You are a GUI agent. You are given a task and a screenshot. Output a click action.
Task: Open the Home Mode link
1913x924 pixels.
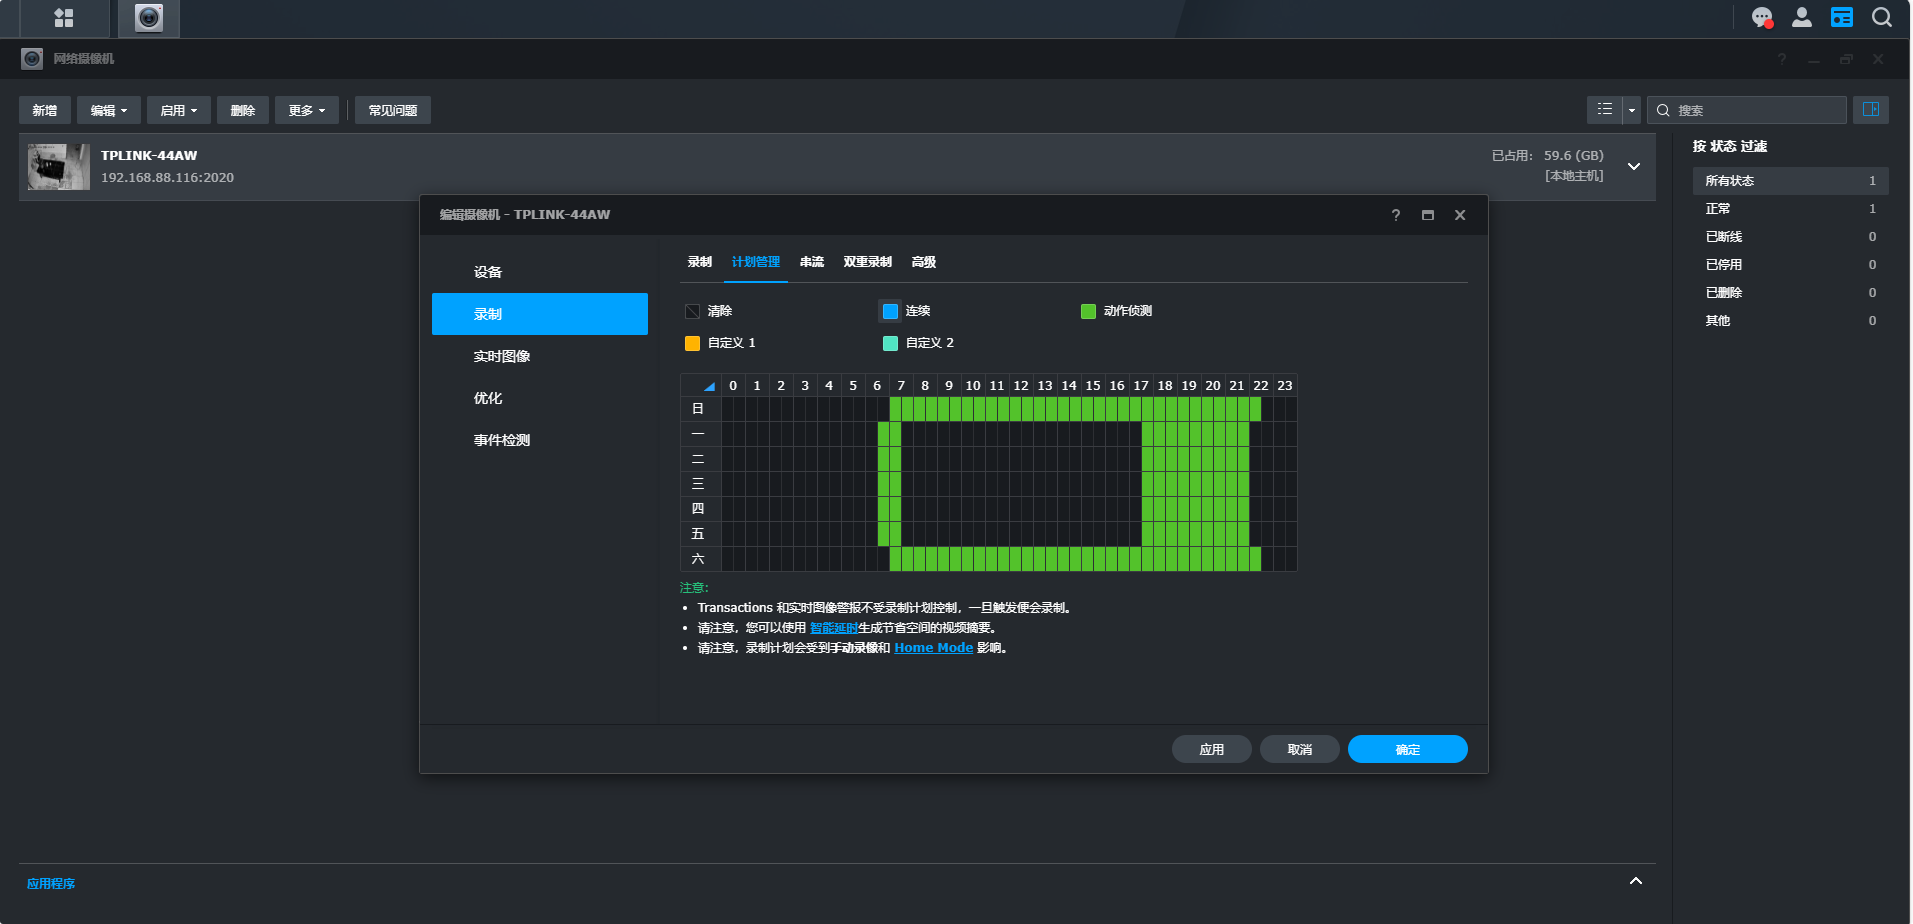coord(933,648)
